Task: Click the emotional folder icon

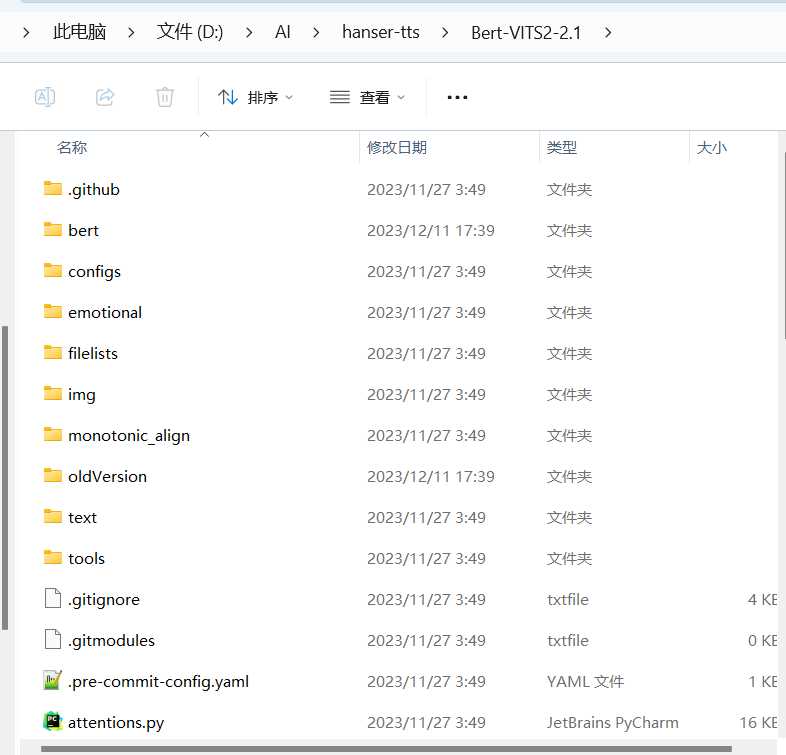Action: coord(53,312)
